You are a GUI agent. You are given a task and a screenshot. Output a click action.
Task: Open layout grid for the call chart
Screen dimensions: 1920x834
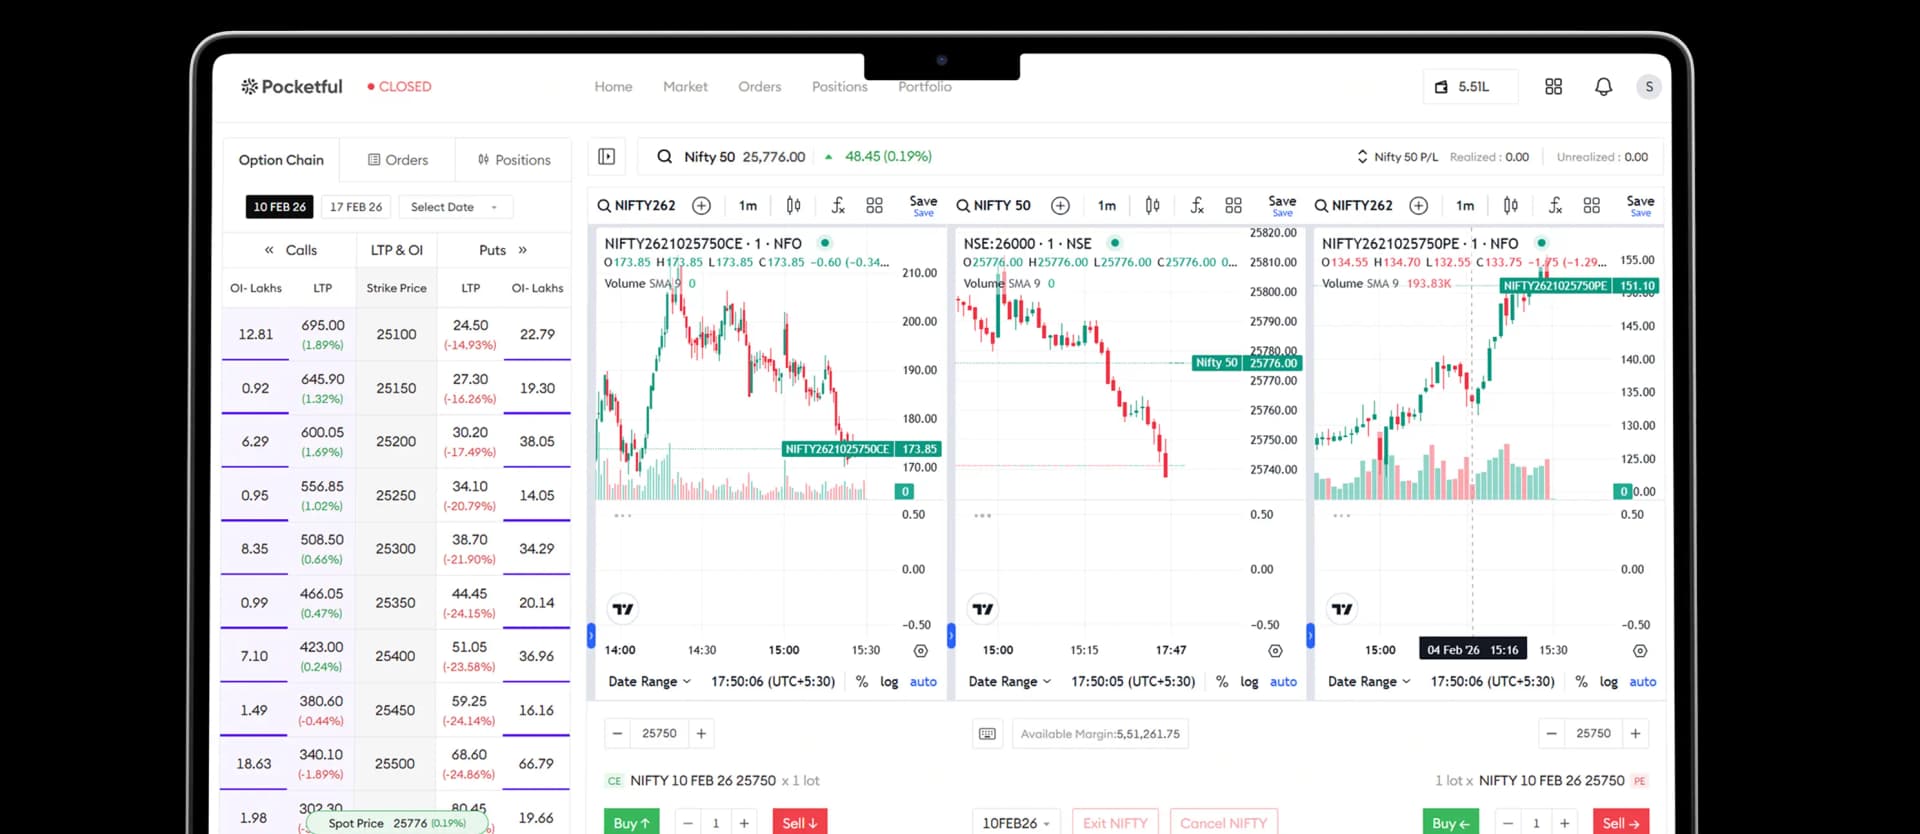click(874, 205)
